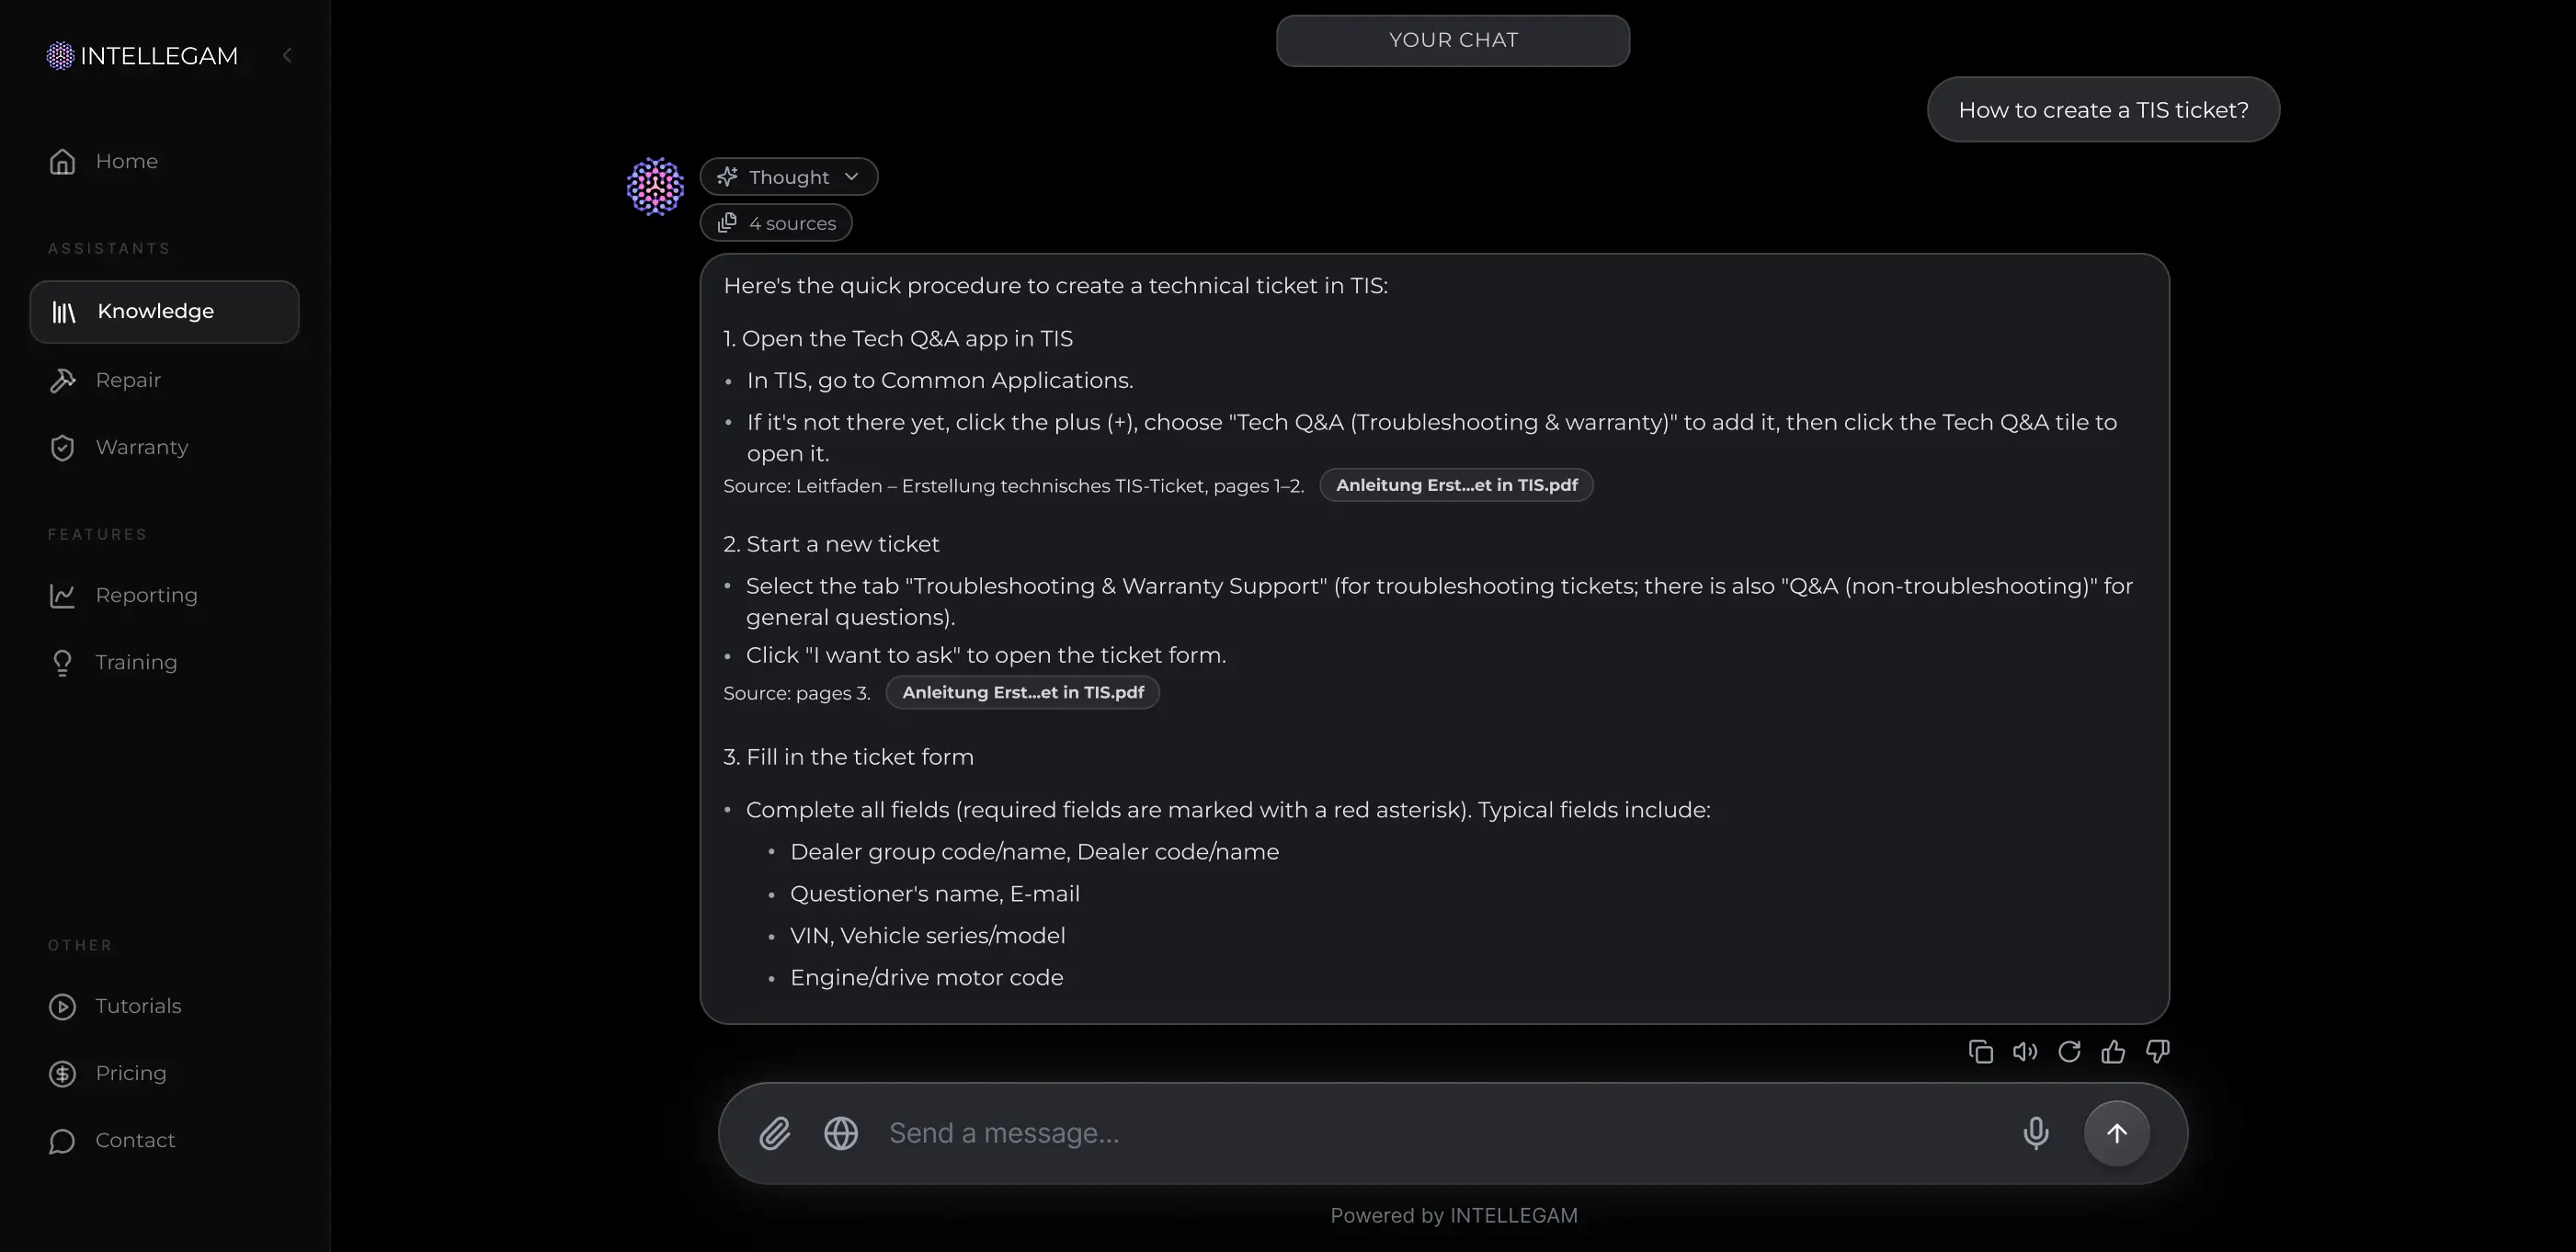
Task: Expand the 4 sources list
Action: pos(776,223)
